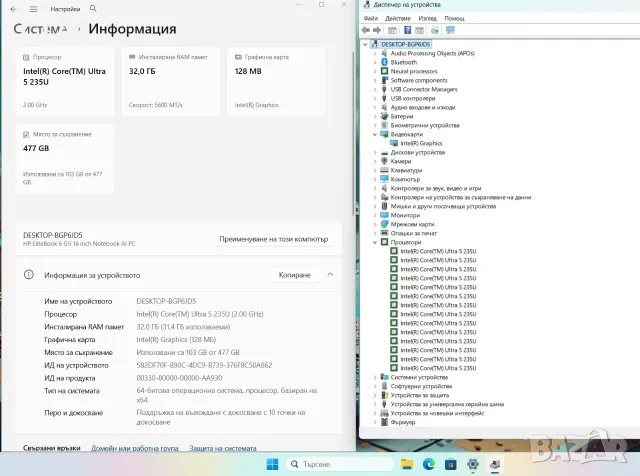The width and height of the screenshot is (640, 476).
Task: Select Софтуерни устройства tree item
Action: click(421, 386)
